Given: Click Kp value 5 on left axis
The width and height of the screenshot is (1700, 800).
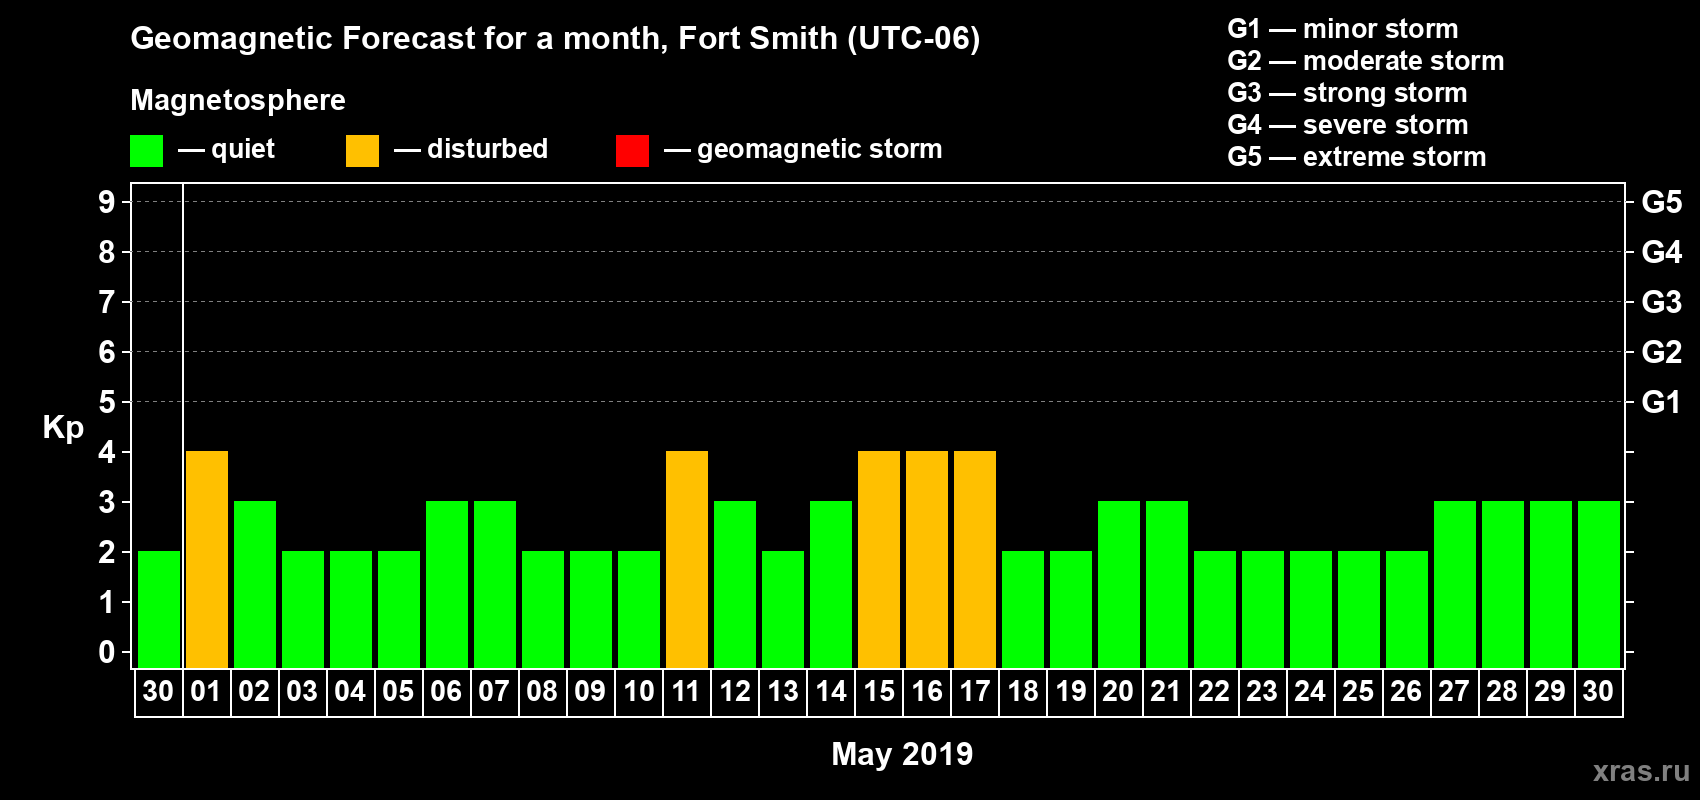Looking at the screenshot, I should point(107,402).
